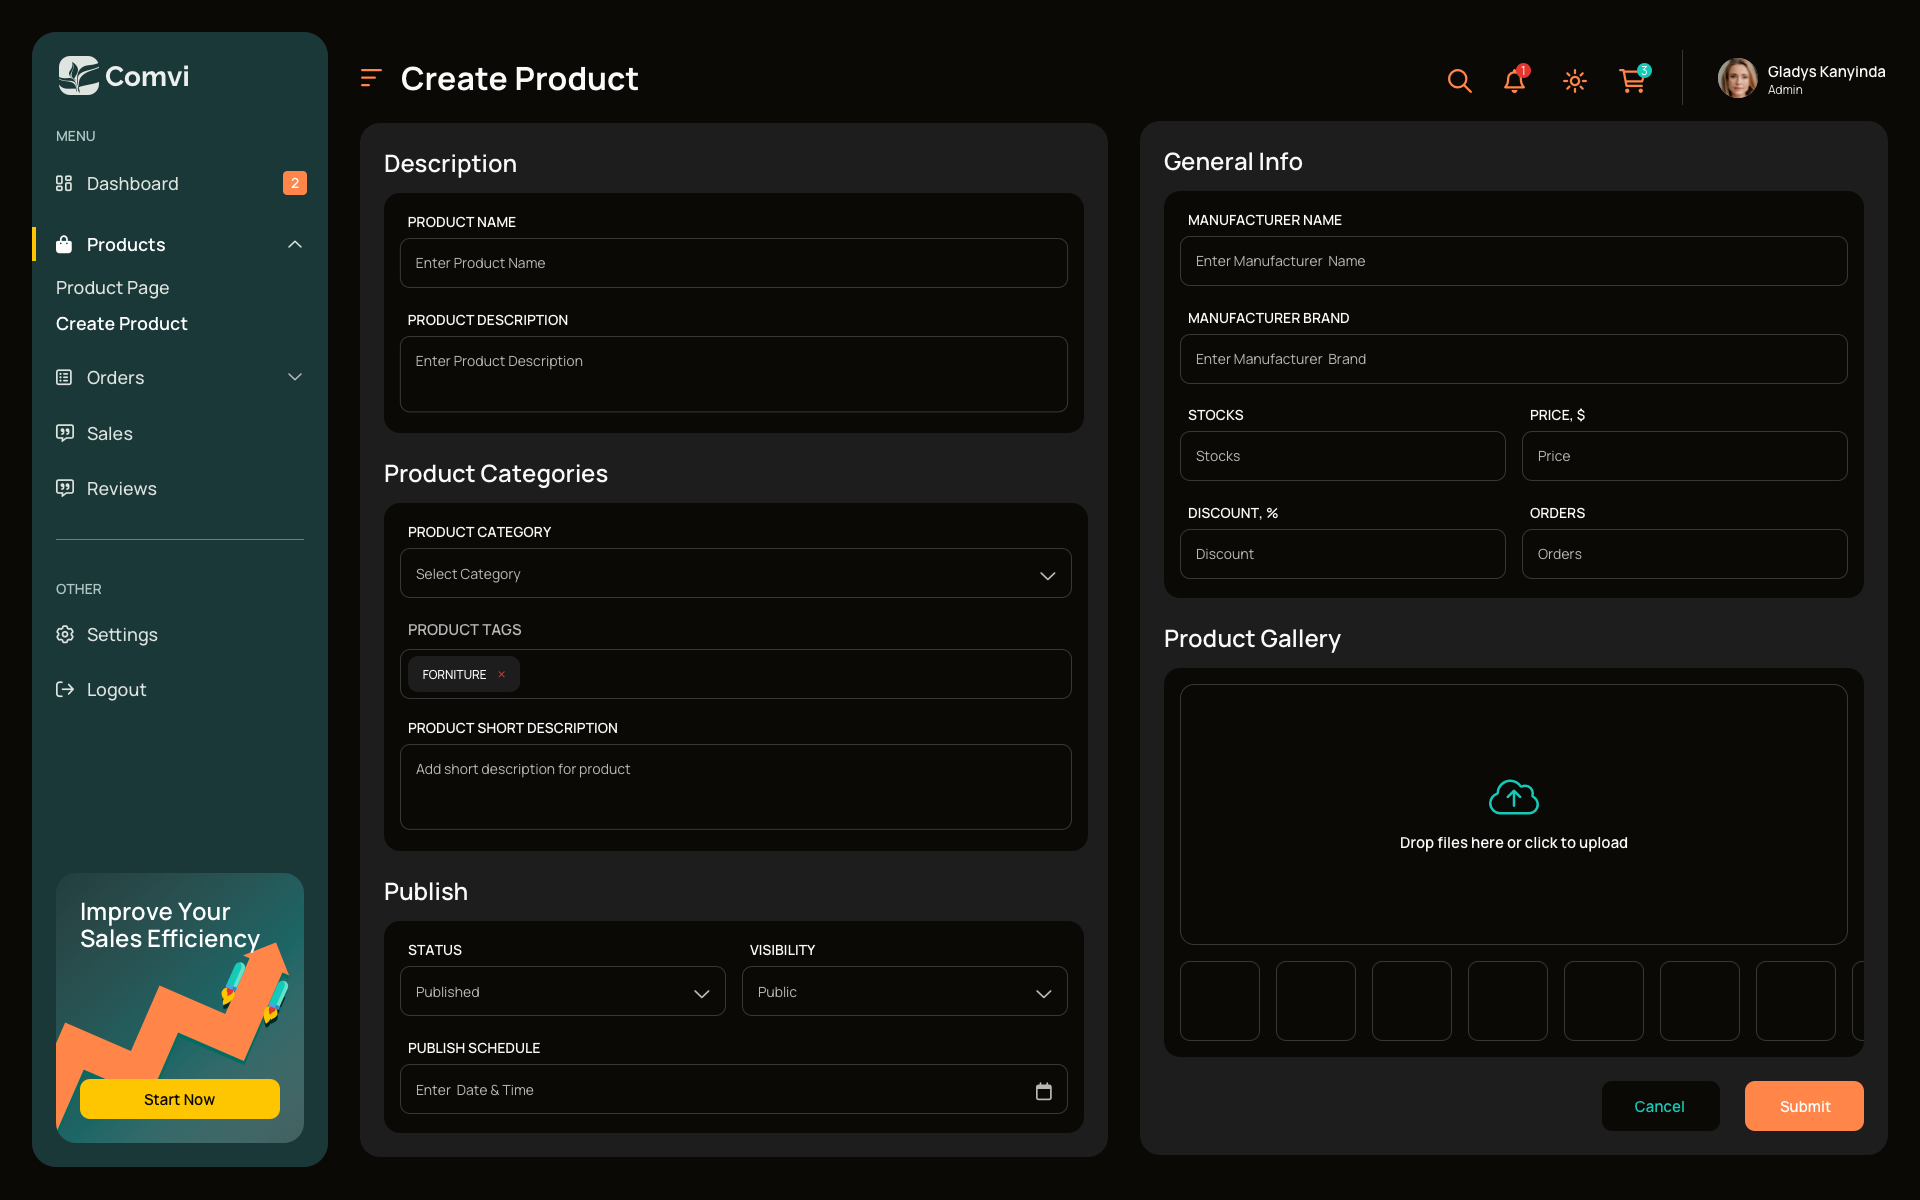Image resolution: width=1920 pixels, height=1200 pixels.
Task: Click the upload cloud icon in Product Gallery
Action: (x=1513, y=797)
